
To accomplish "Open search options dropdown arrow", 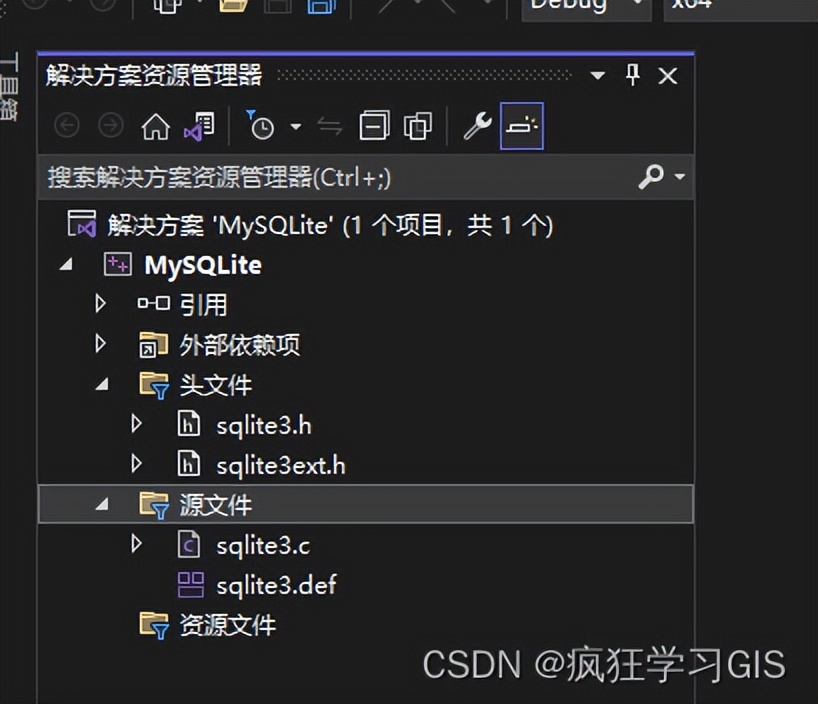I will pyautogui.click(x=679, y=177).
